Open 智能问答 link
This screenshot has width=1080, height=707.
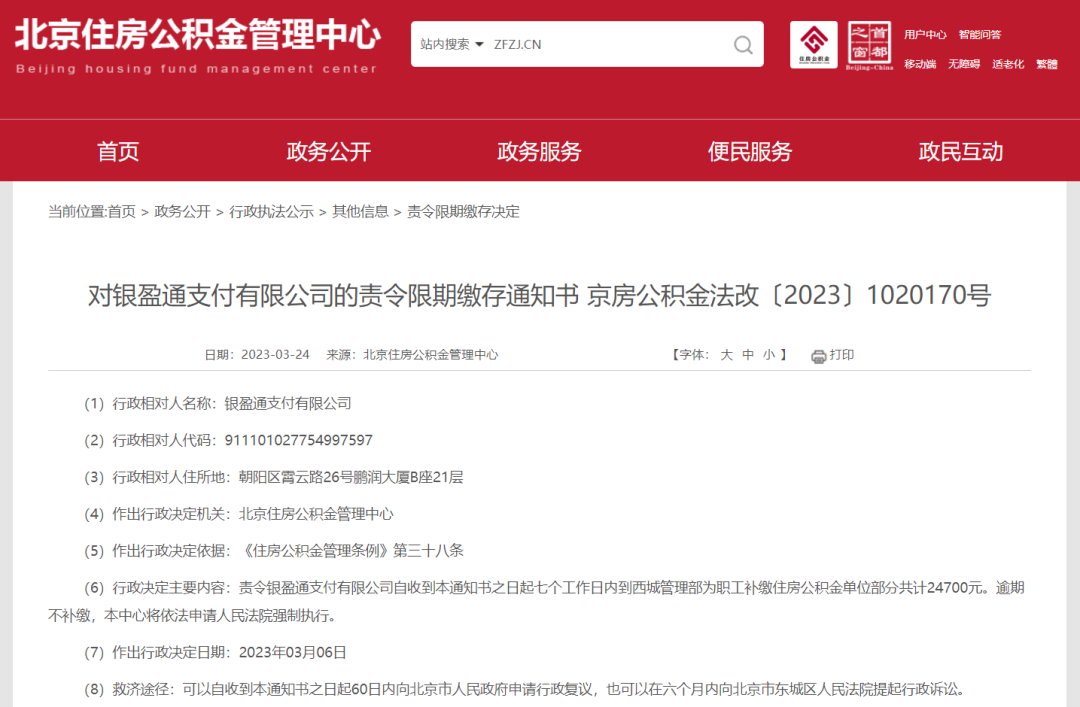tap(979, 34)
